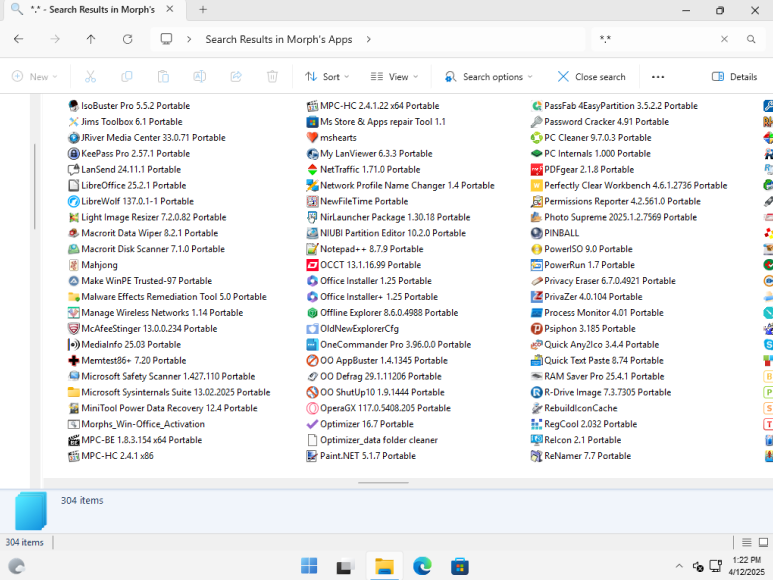Click the Up arrow navigation button

click(x=91, y=39)
